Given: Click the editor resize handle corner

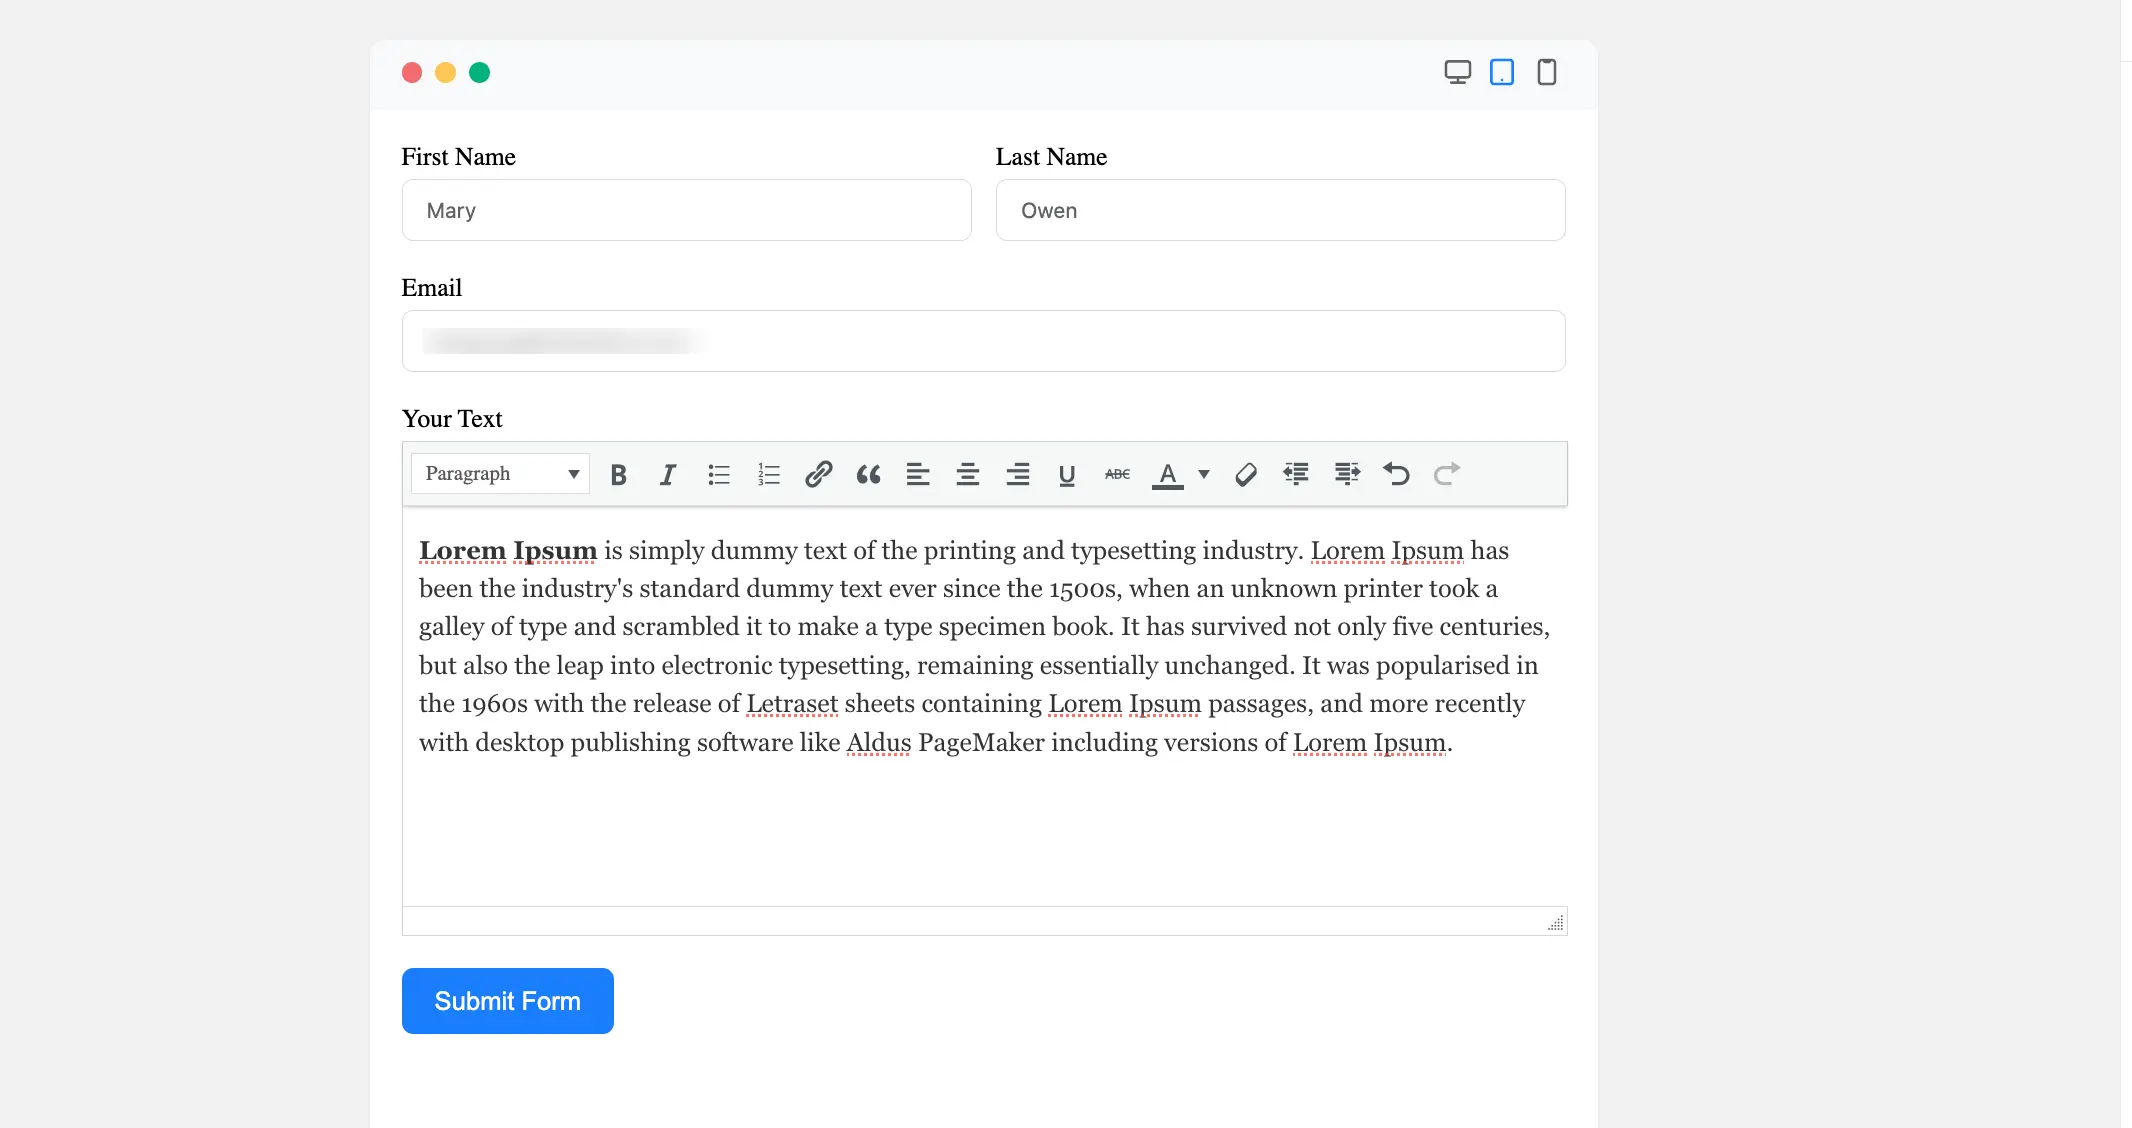Looking at the screenshot, I should [x=1555, y=923].
